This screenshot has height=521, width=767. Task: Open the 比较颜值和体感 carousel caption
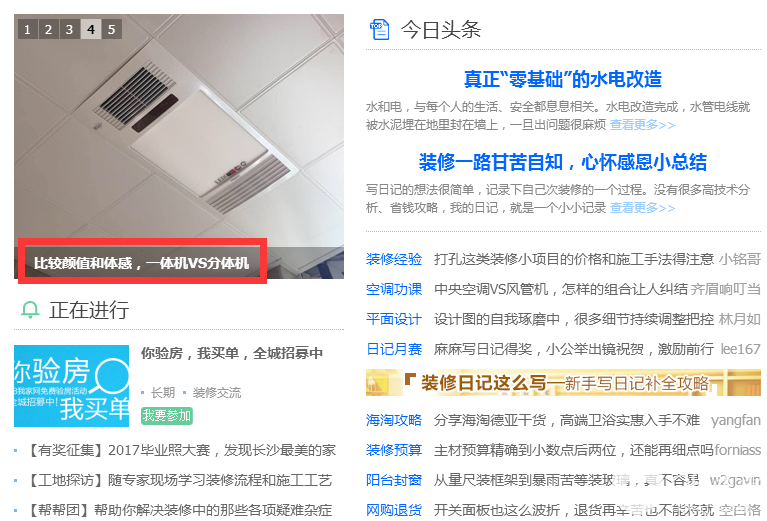[x=142, y=263]
